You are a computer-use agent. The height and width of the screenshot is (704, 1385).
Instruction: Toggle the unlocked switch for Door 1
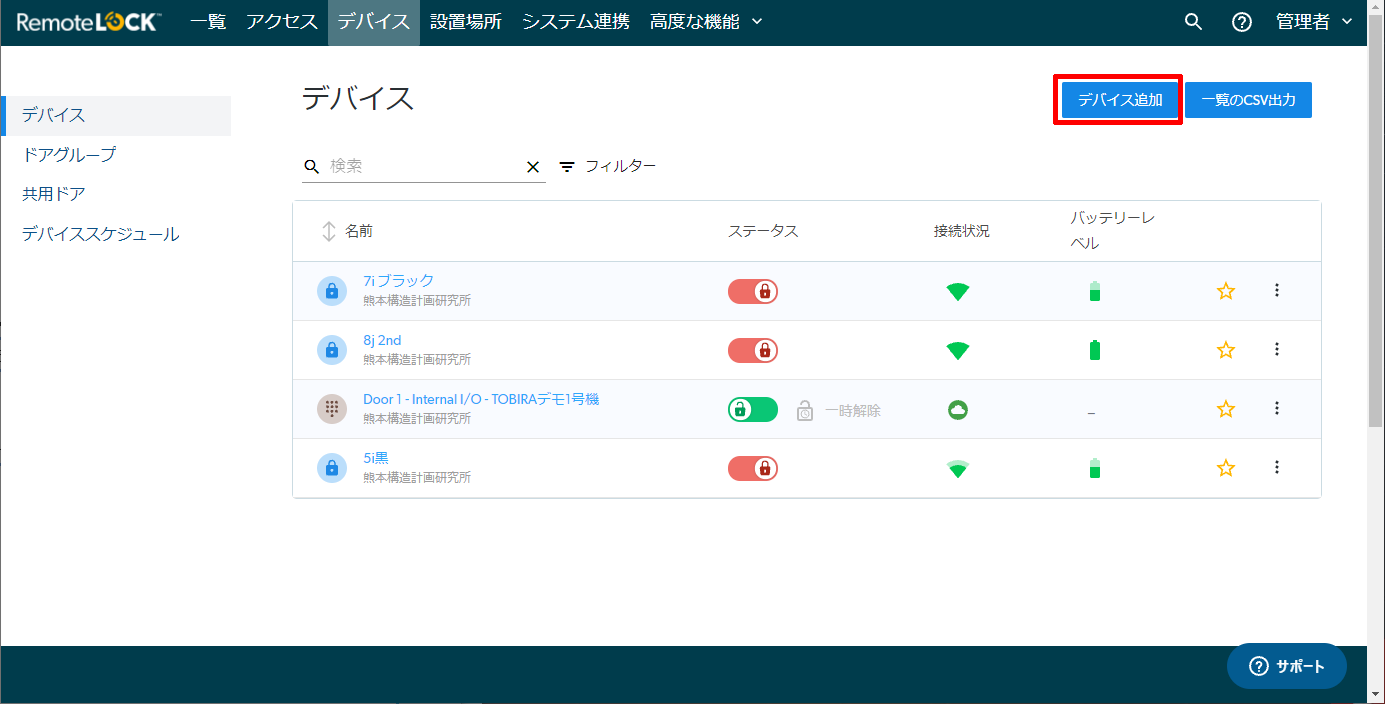click(x=753, y=409)
